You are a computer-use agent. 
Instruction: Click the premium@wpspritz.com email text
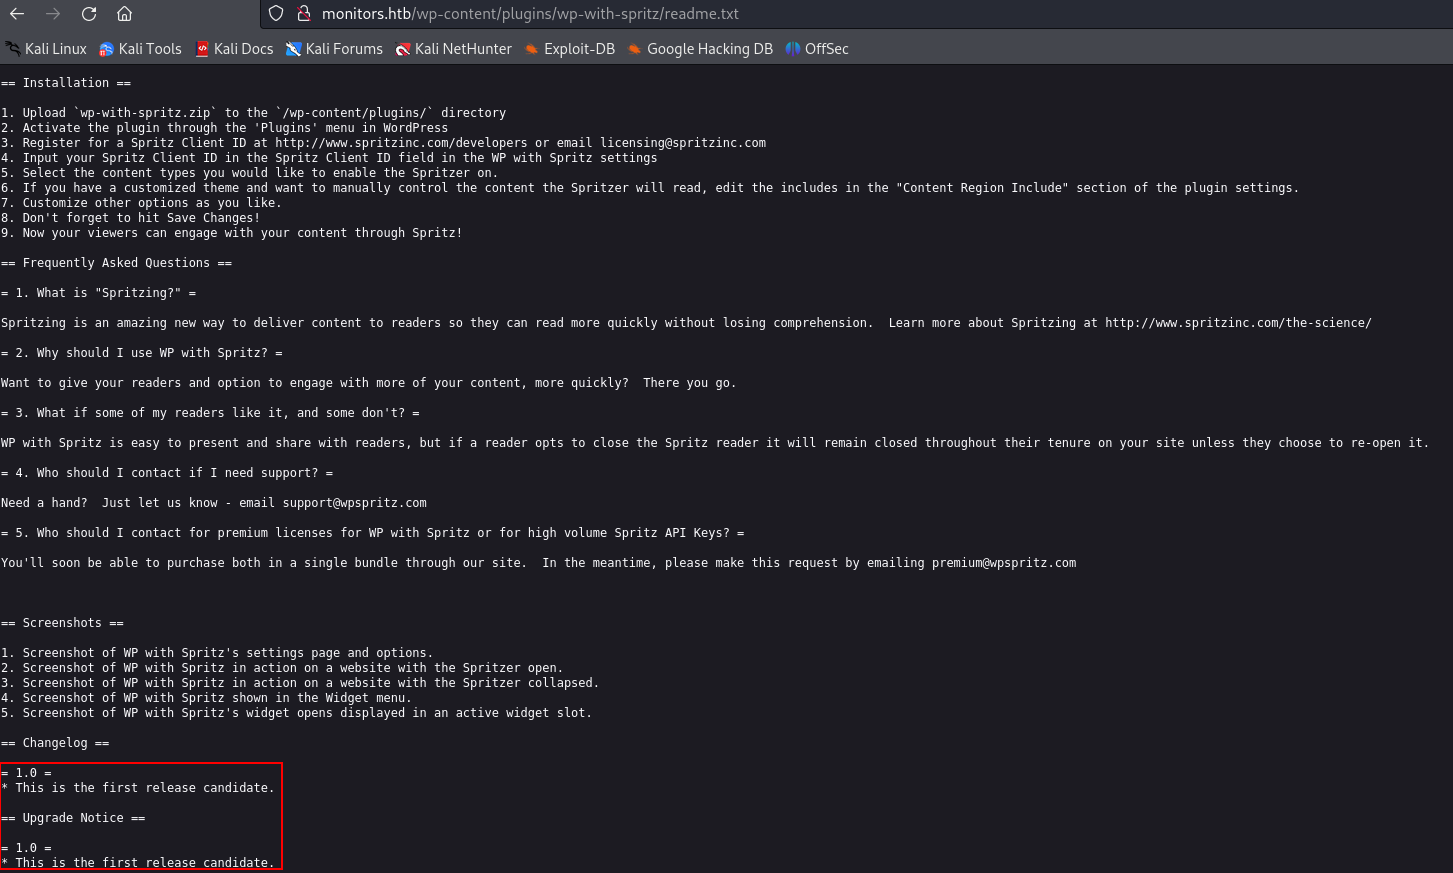pyautogui.click(x=1004, y=563)
